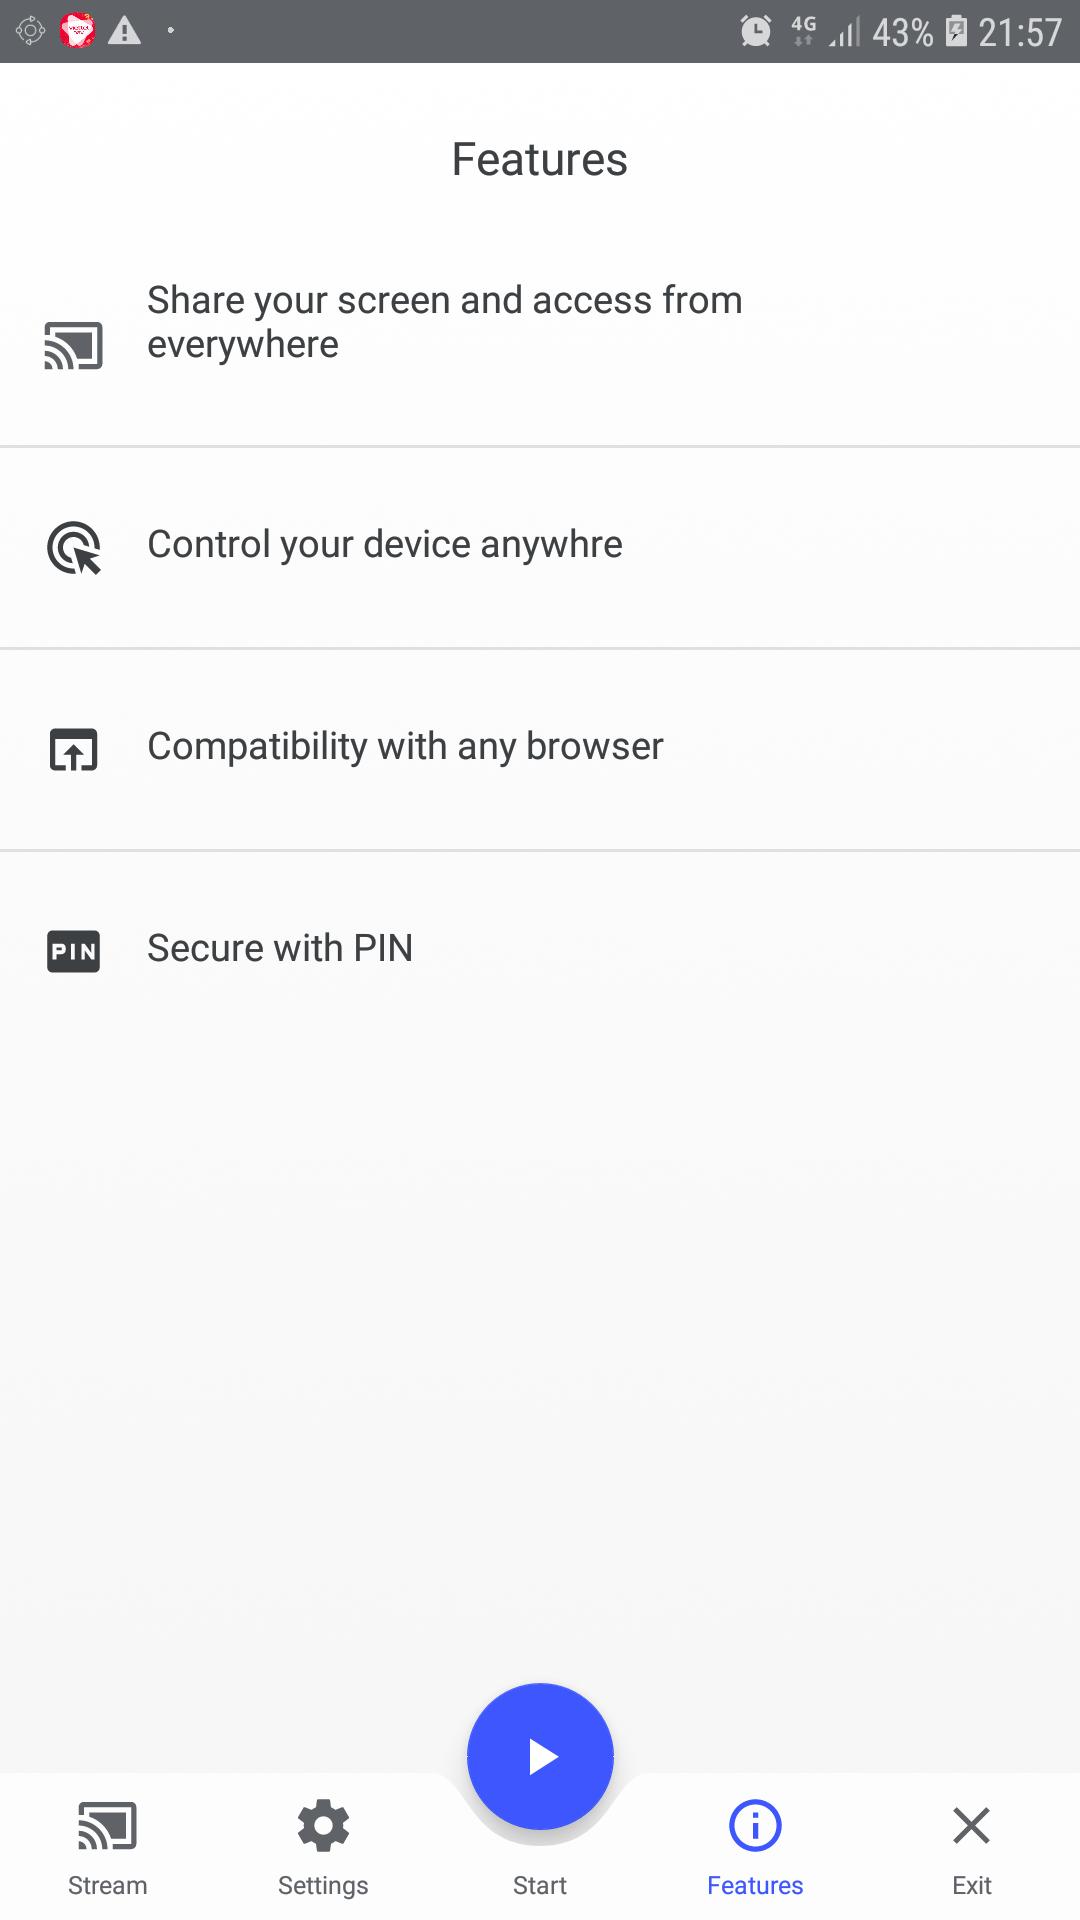
Task: Tap the remote control cursor icon
Action: pos(74,548)
